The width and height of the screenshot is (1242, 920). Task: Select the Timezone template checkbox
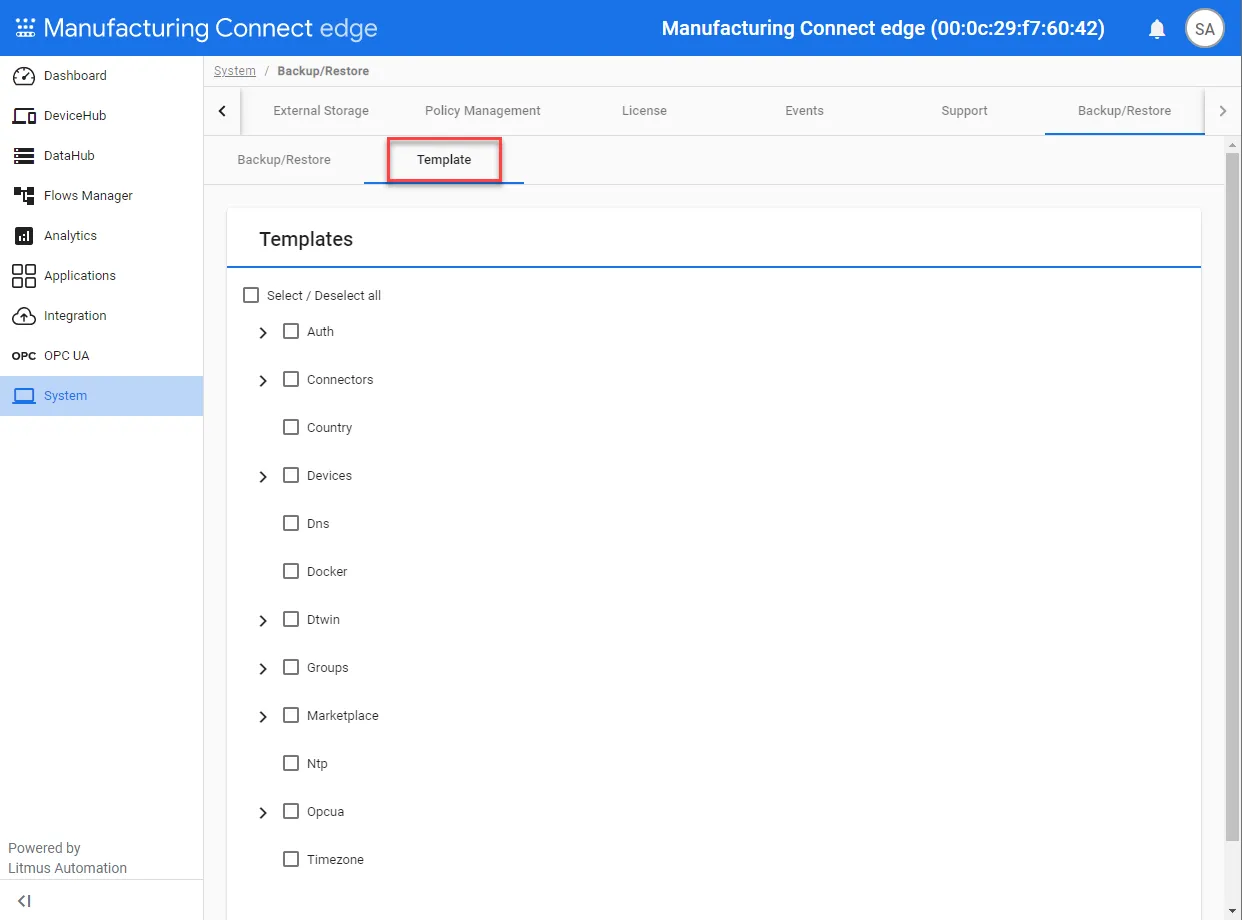click(291, 859)
